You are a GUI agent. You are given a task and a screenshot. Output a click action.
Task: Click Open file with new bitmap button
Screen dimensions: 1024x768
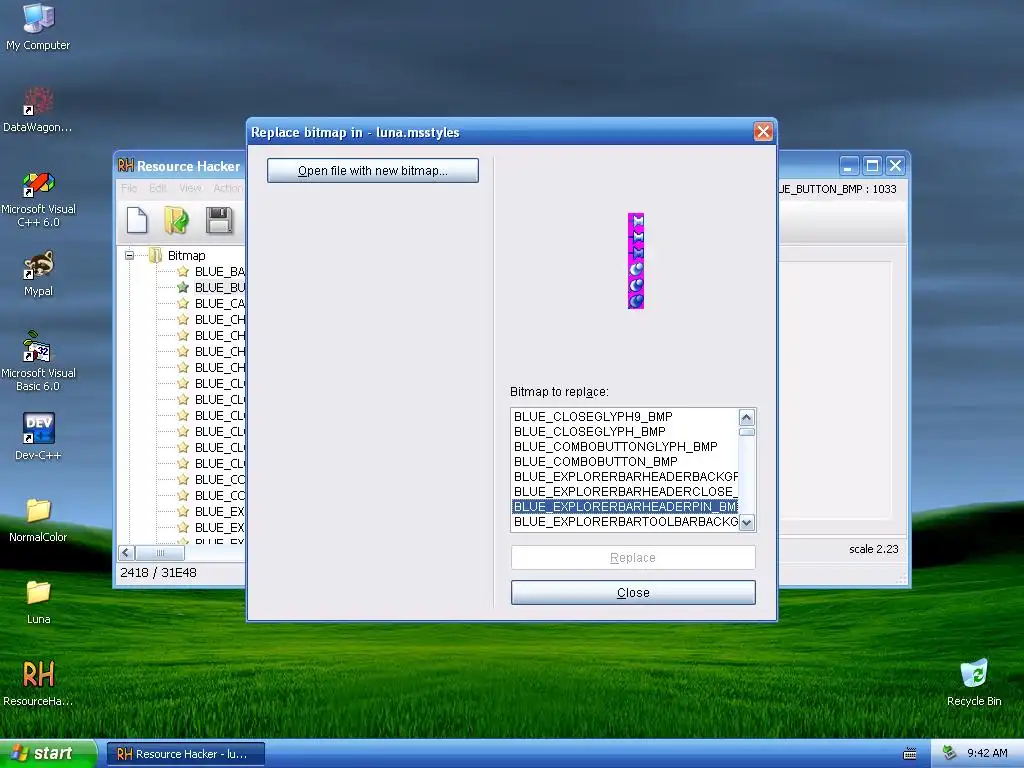click(373, 170)
